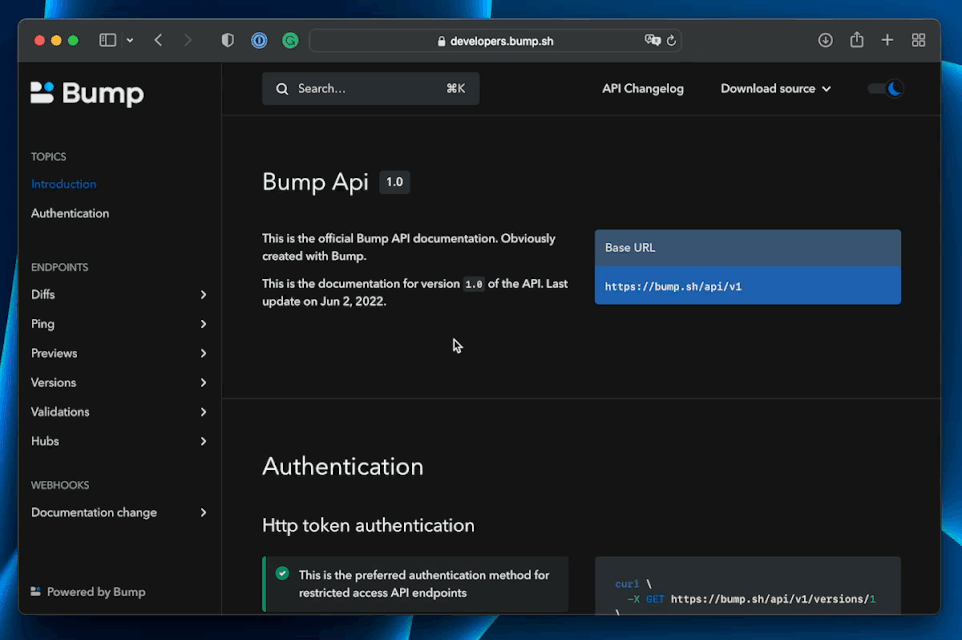Click the Share icon in Safari toolbar
This screenshot has height=640, width=962.
point(856,40)
